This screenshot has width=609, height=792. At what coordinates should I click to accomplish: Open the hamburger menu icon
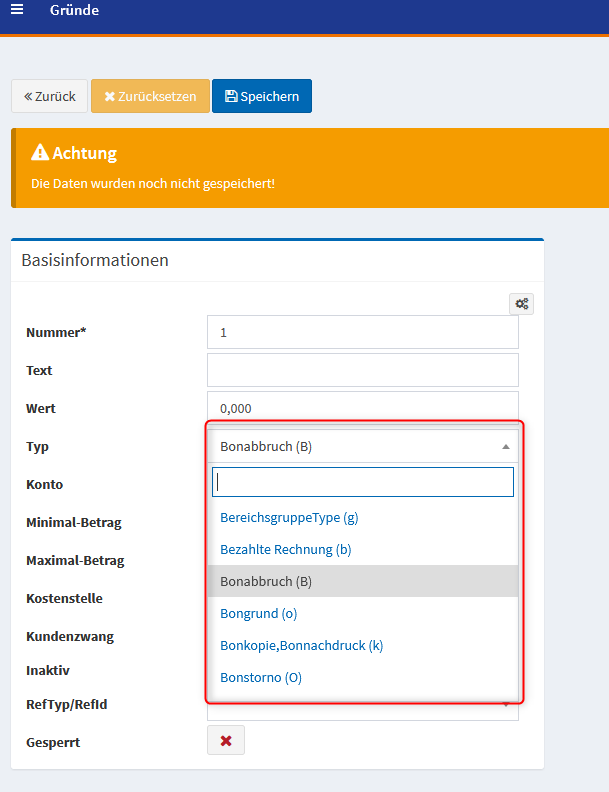(x=17, y=10)
